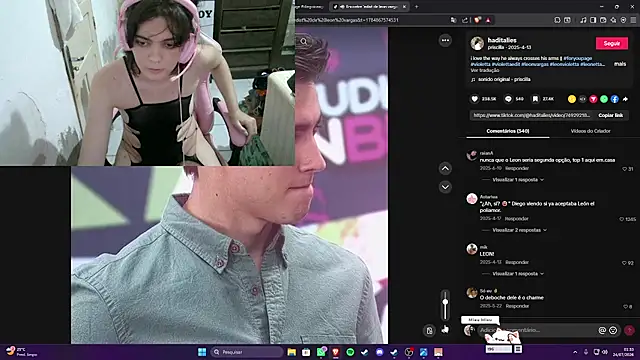This screenshot has width=640, height=360.
Task: Share video via WhatsApp green icon
Action: pos(604,99)
